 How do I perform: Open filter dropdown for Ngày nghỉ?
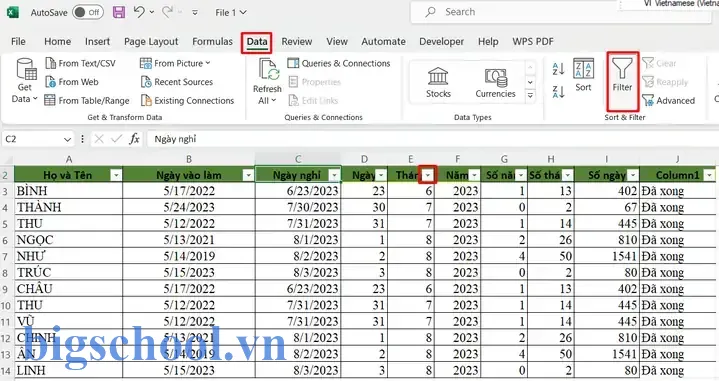tap(335, 175)
